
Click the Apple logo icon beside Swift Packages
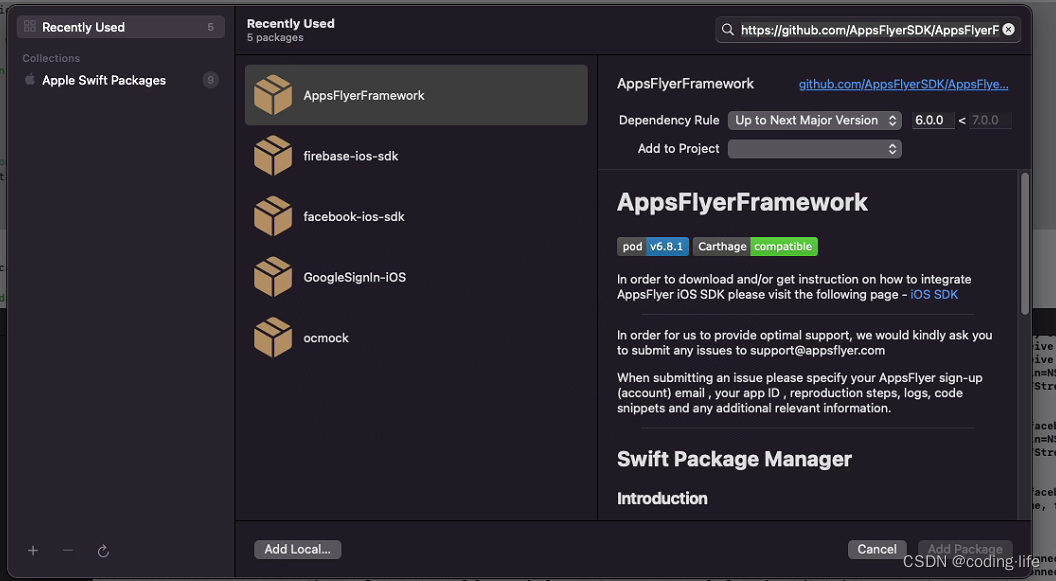point(30,79)
